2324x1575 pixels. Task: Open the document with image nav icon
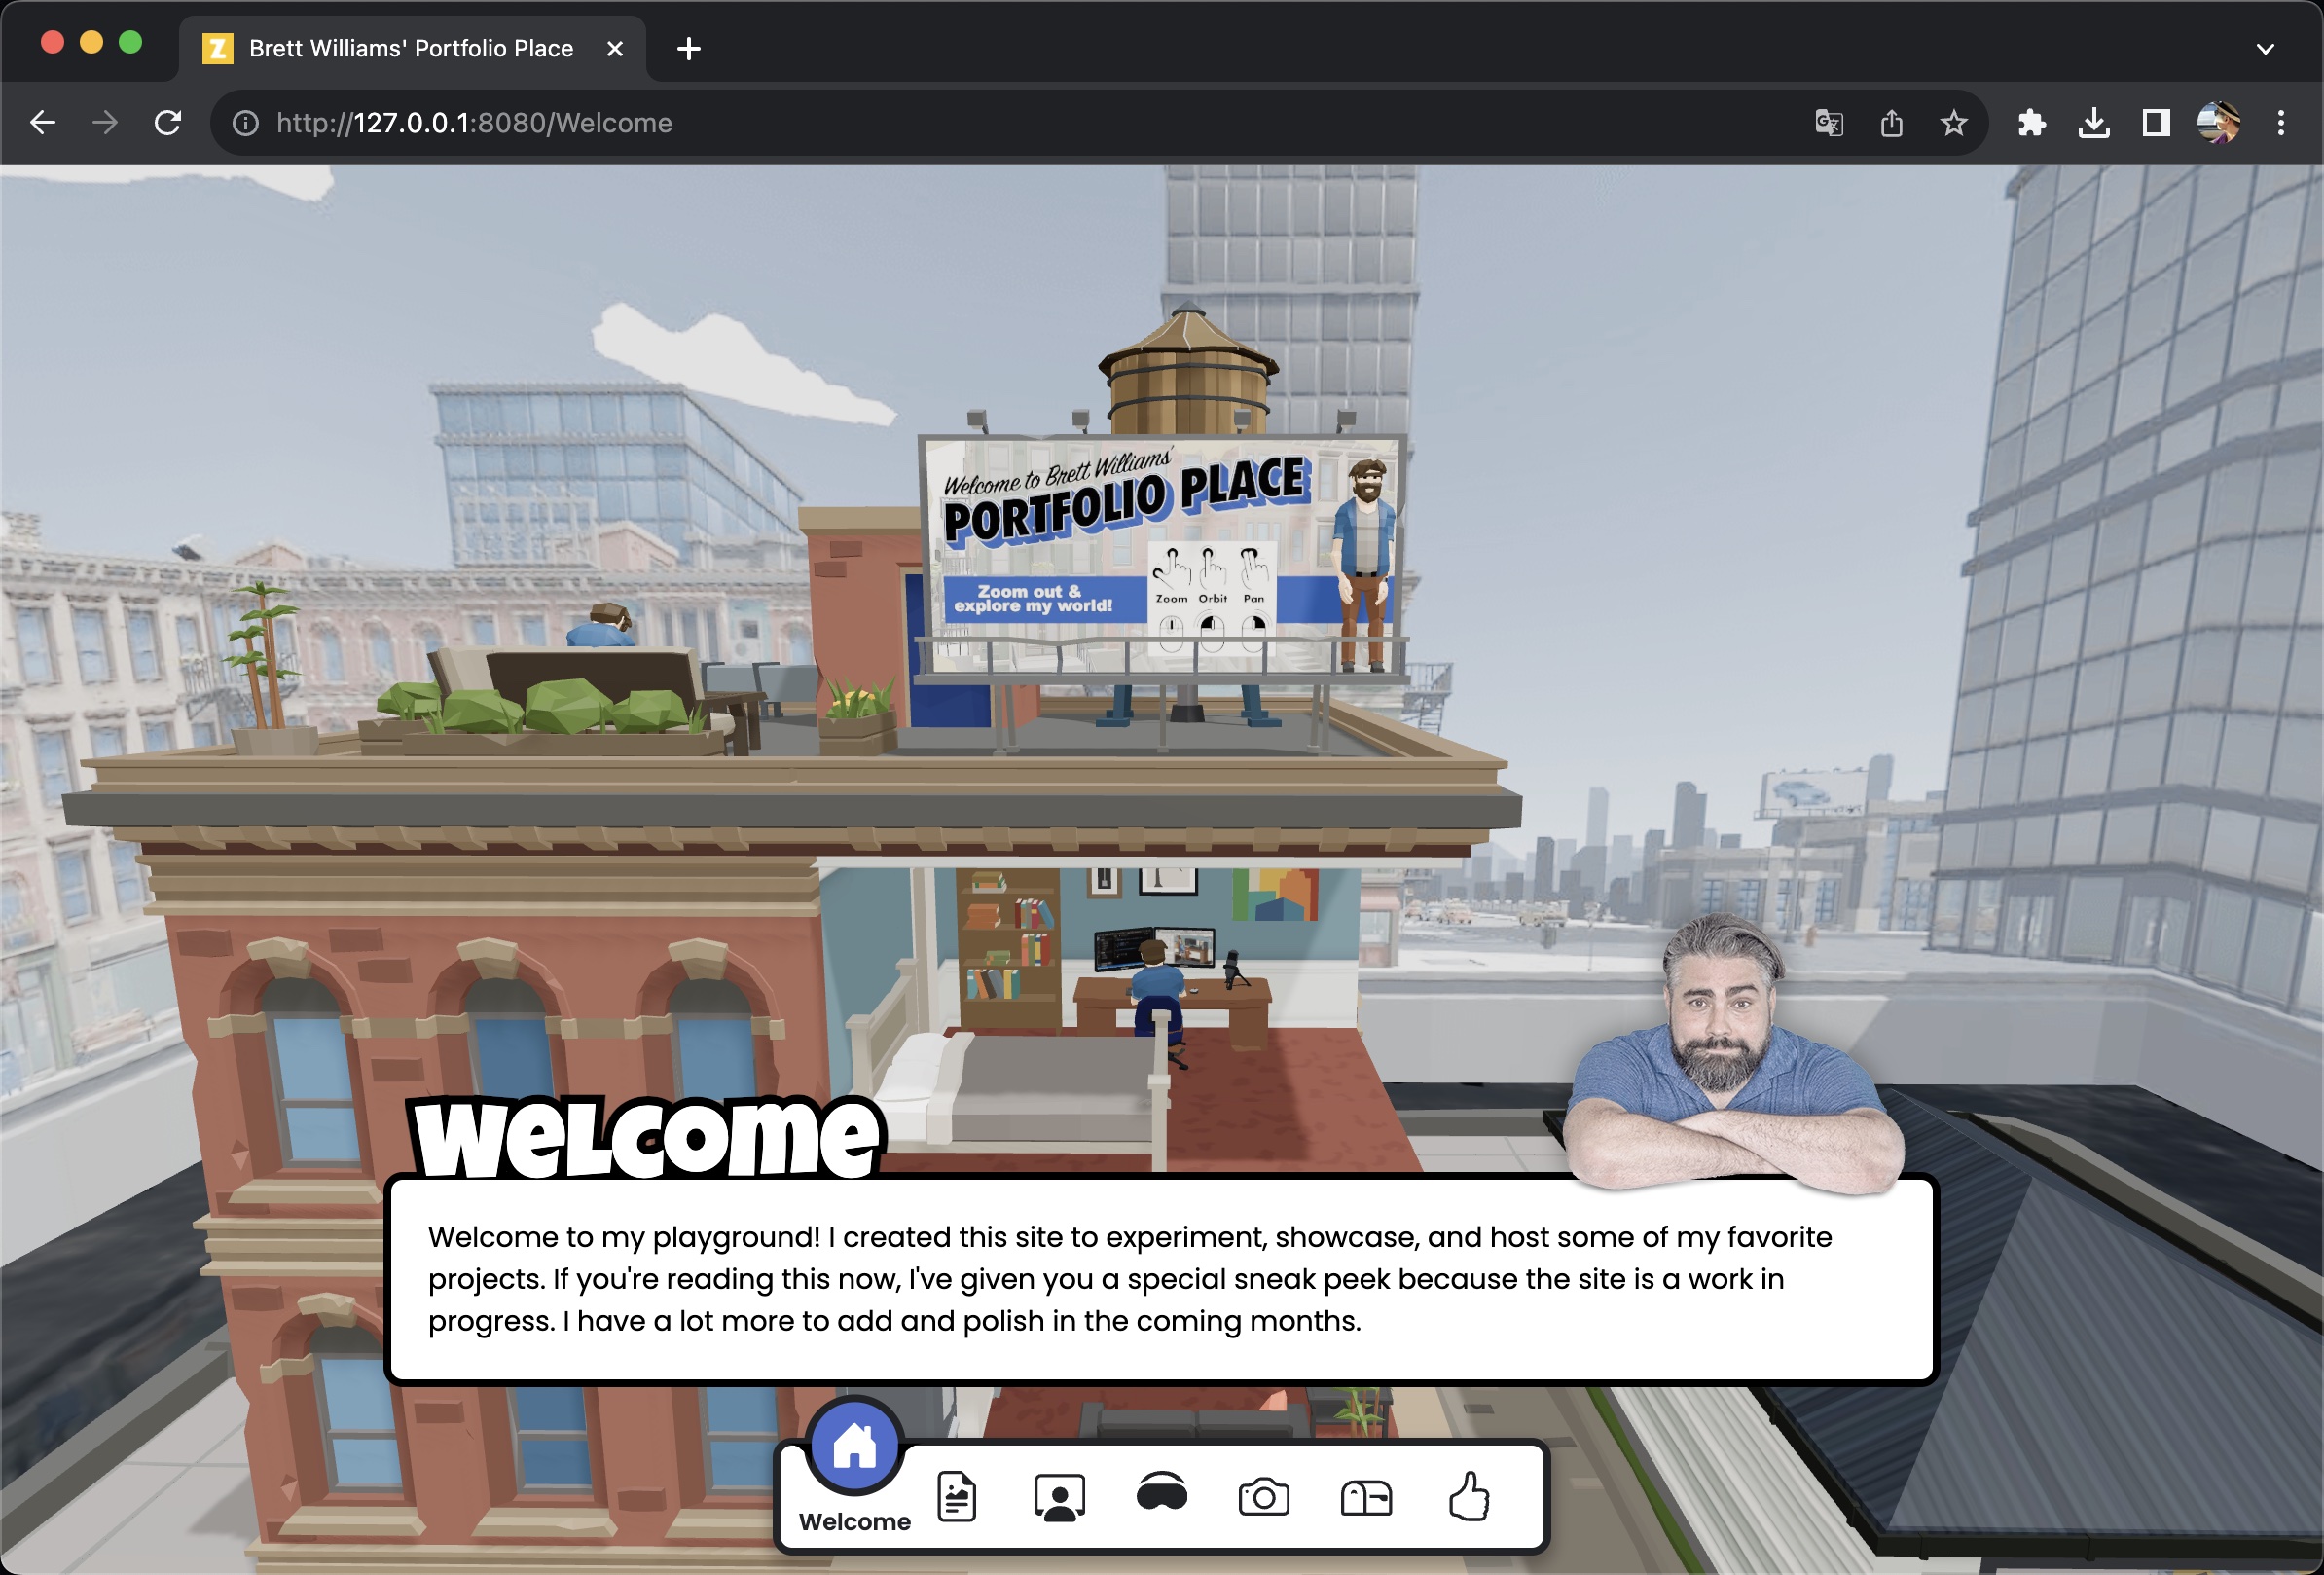click(x=957, y=1497)
